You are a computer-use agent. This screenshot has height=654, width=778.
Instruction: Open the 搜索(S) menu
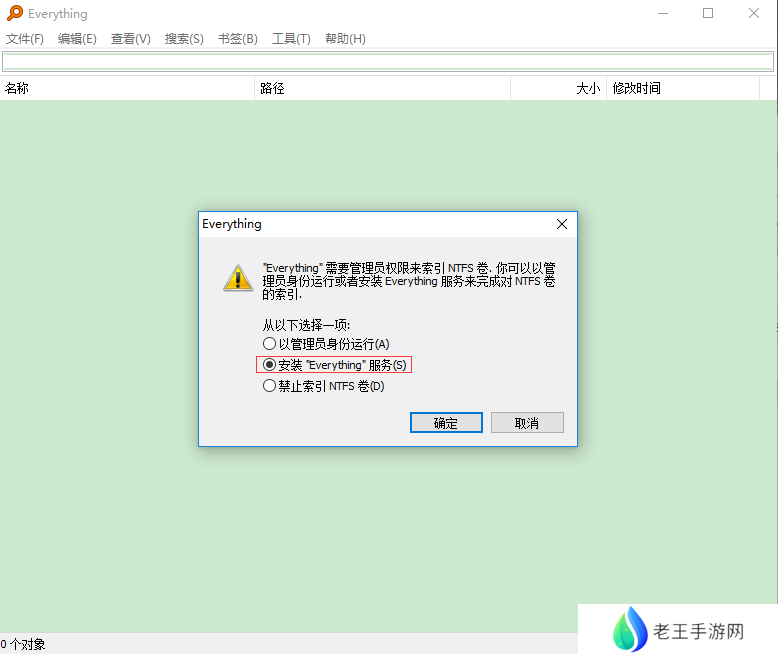click(x=184, y=39)
